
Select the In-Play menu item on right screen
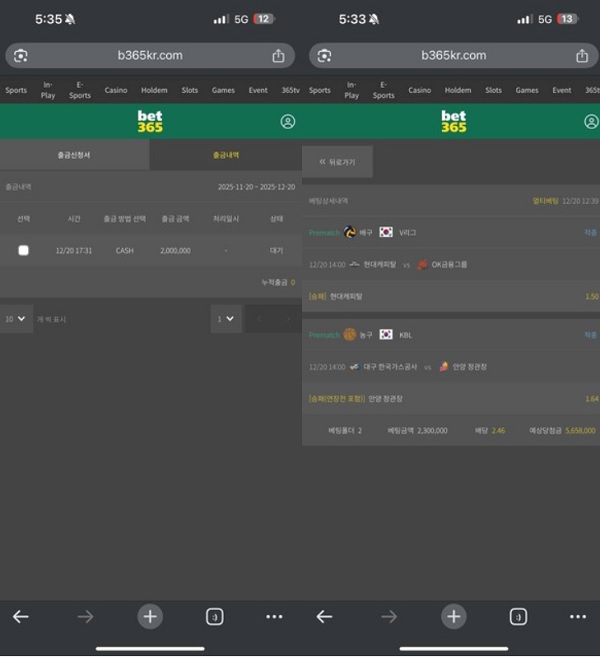[352, 90]
